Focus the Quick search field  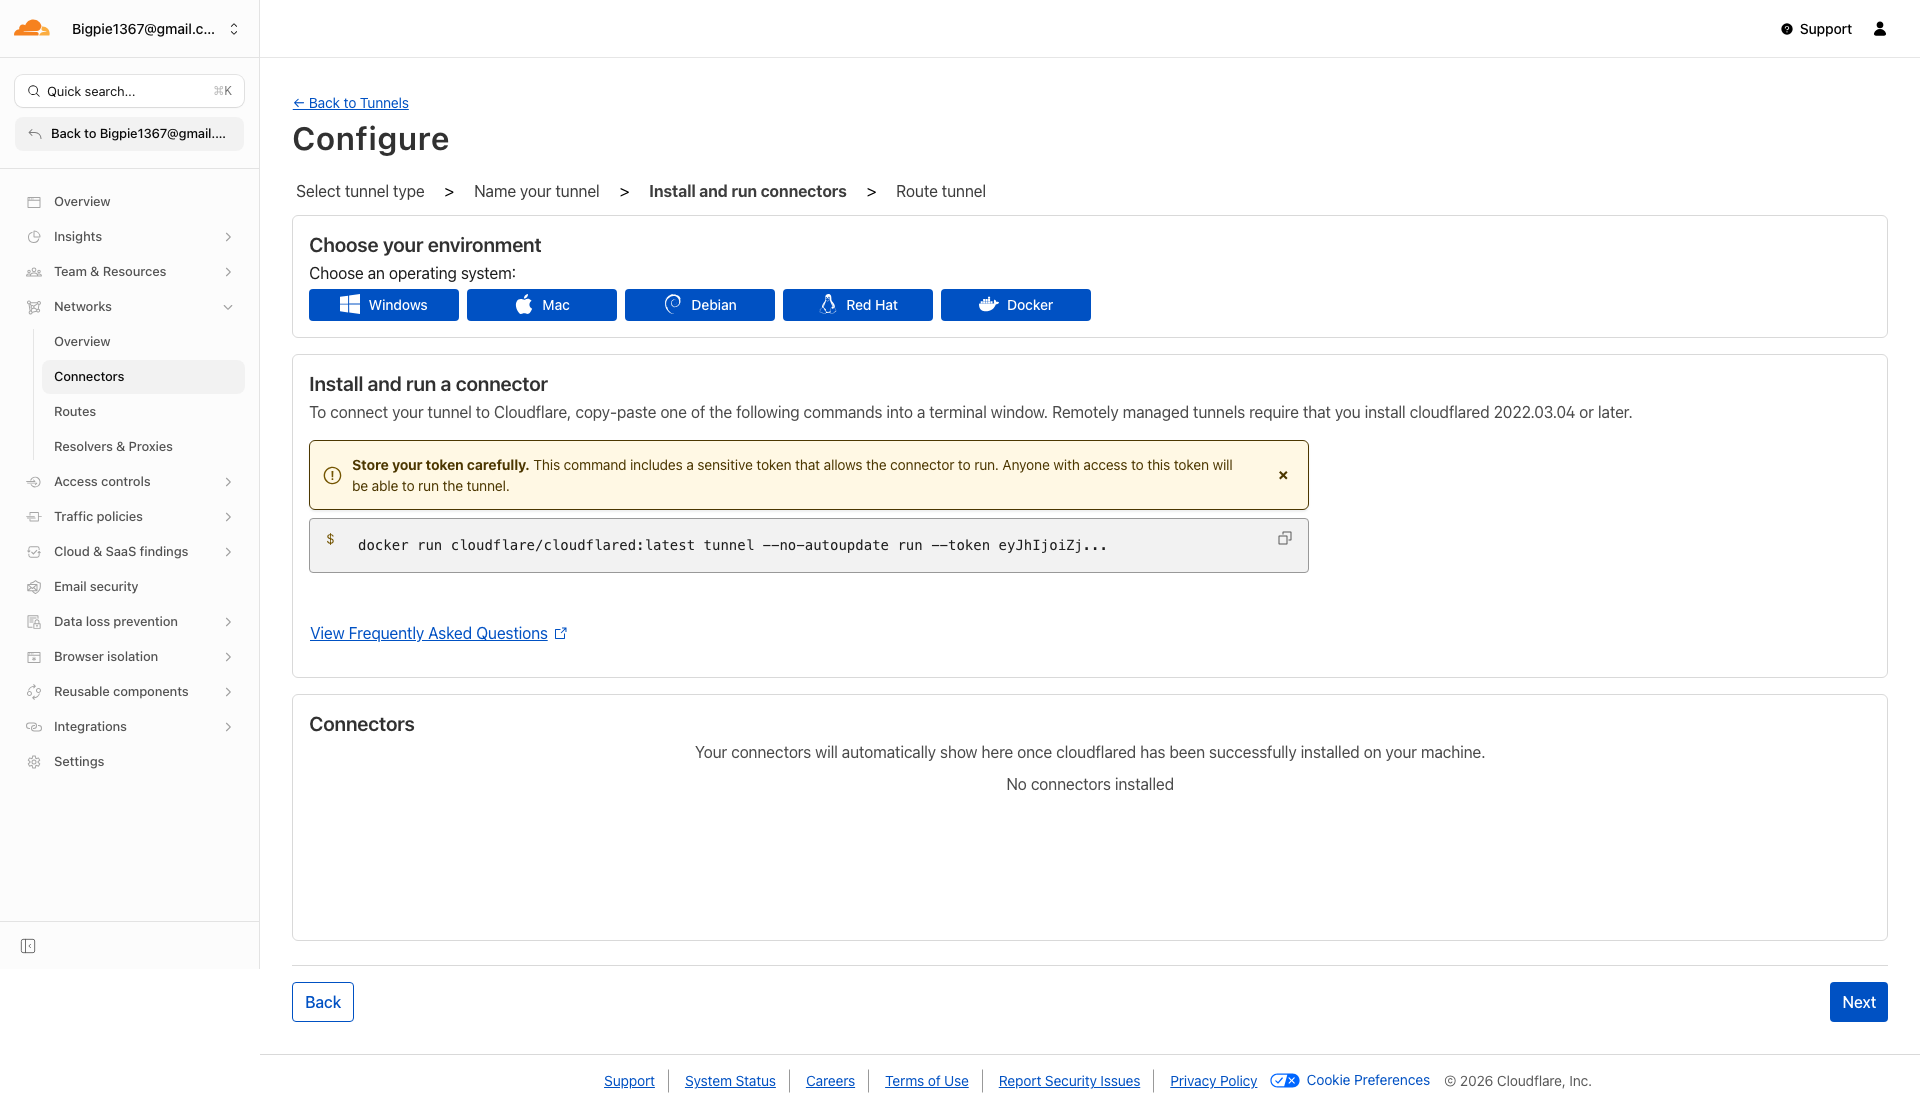tap(129, 91)
